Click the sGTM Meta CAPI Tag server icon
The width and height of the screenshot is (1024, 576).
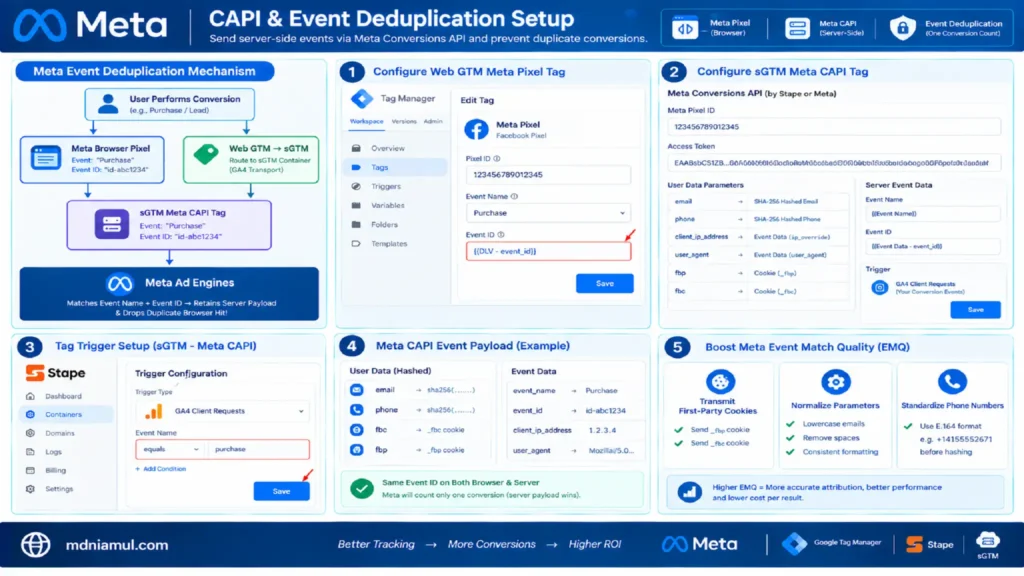coord(112,224)
